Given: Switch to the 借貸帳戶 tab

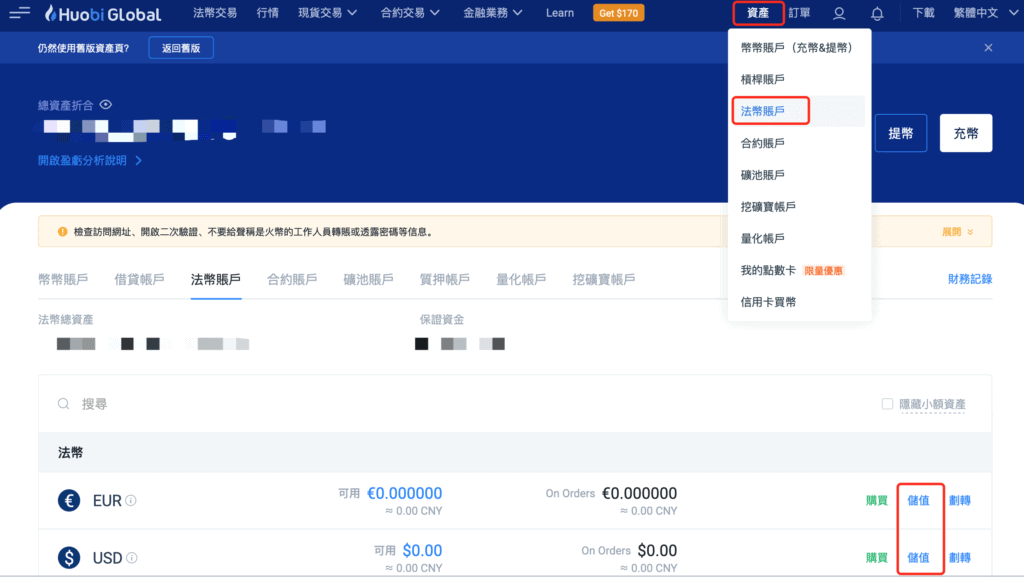Looking at the screenshot, I should point(139,279).
